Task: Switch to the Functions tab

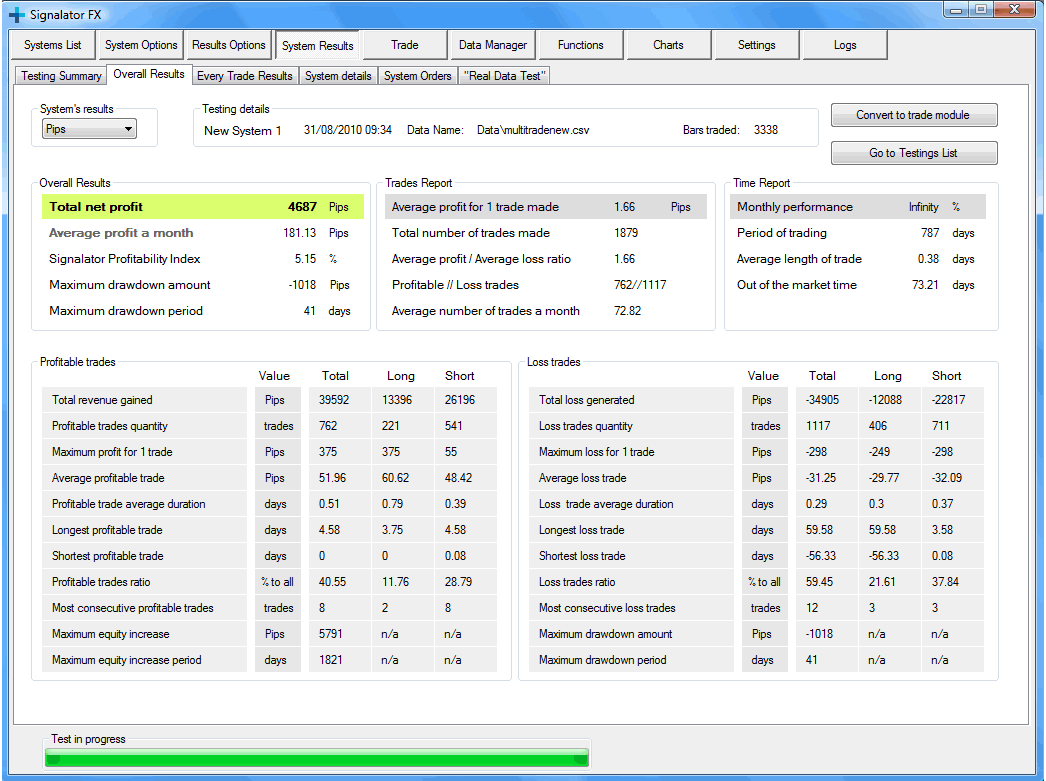Action: click(580, 45)
